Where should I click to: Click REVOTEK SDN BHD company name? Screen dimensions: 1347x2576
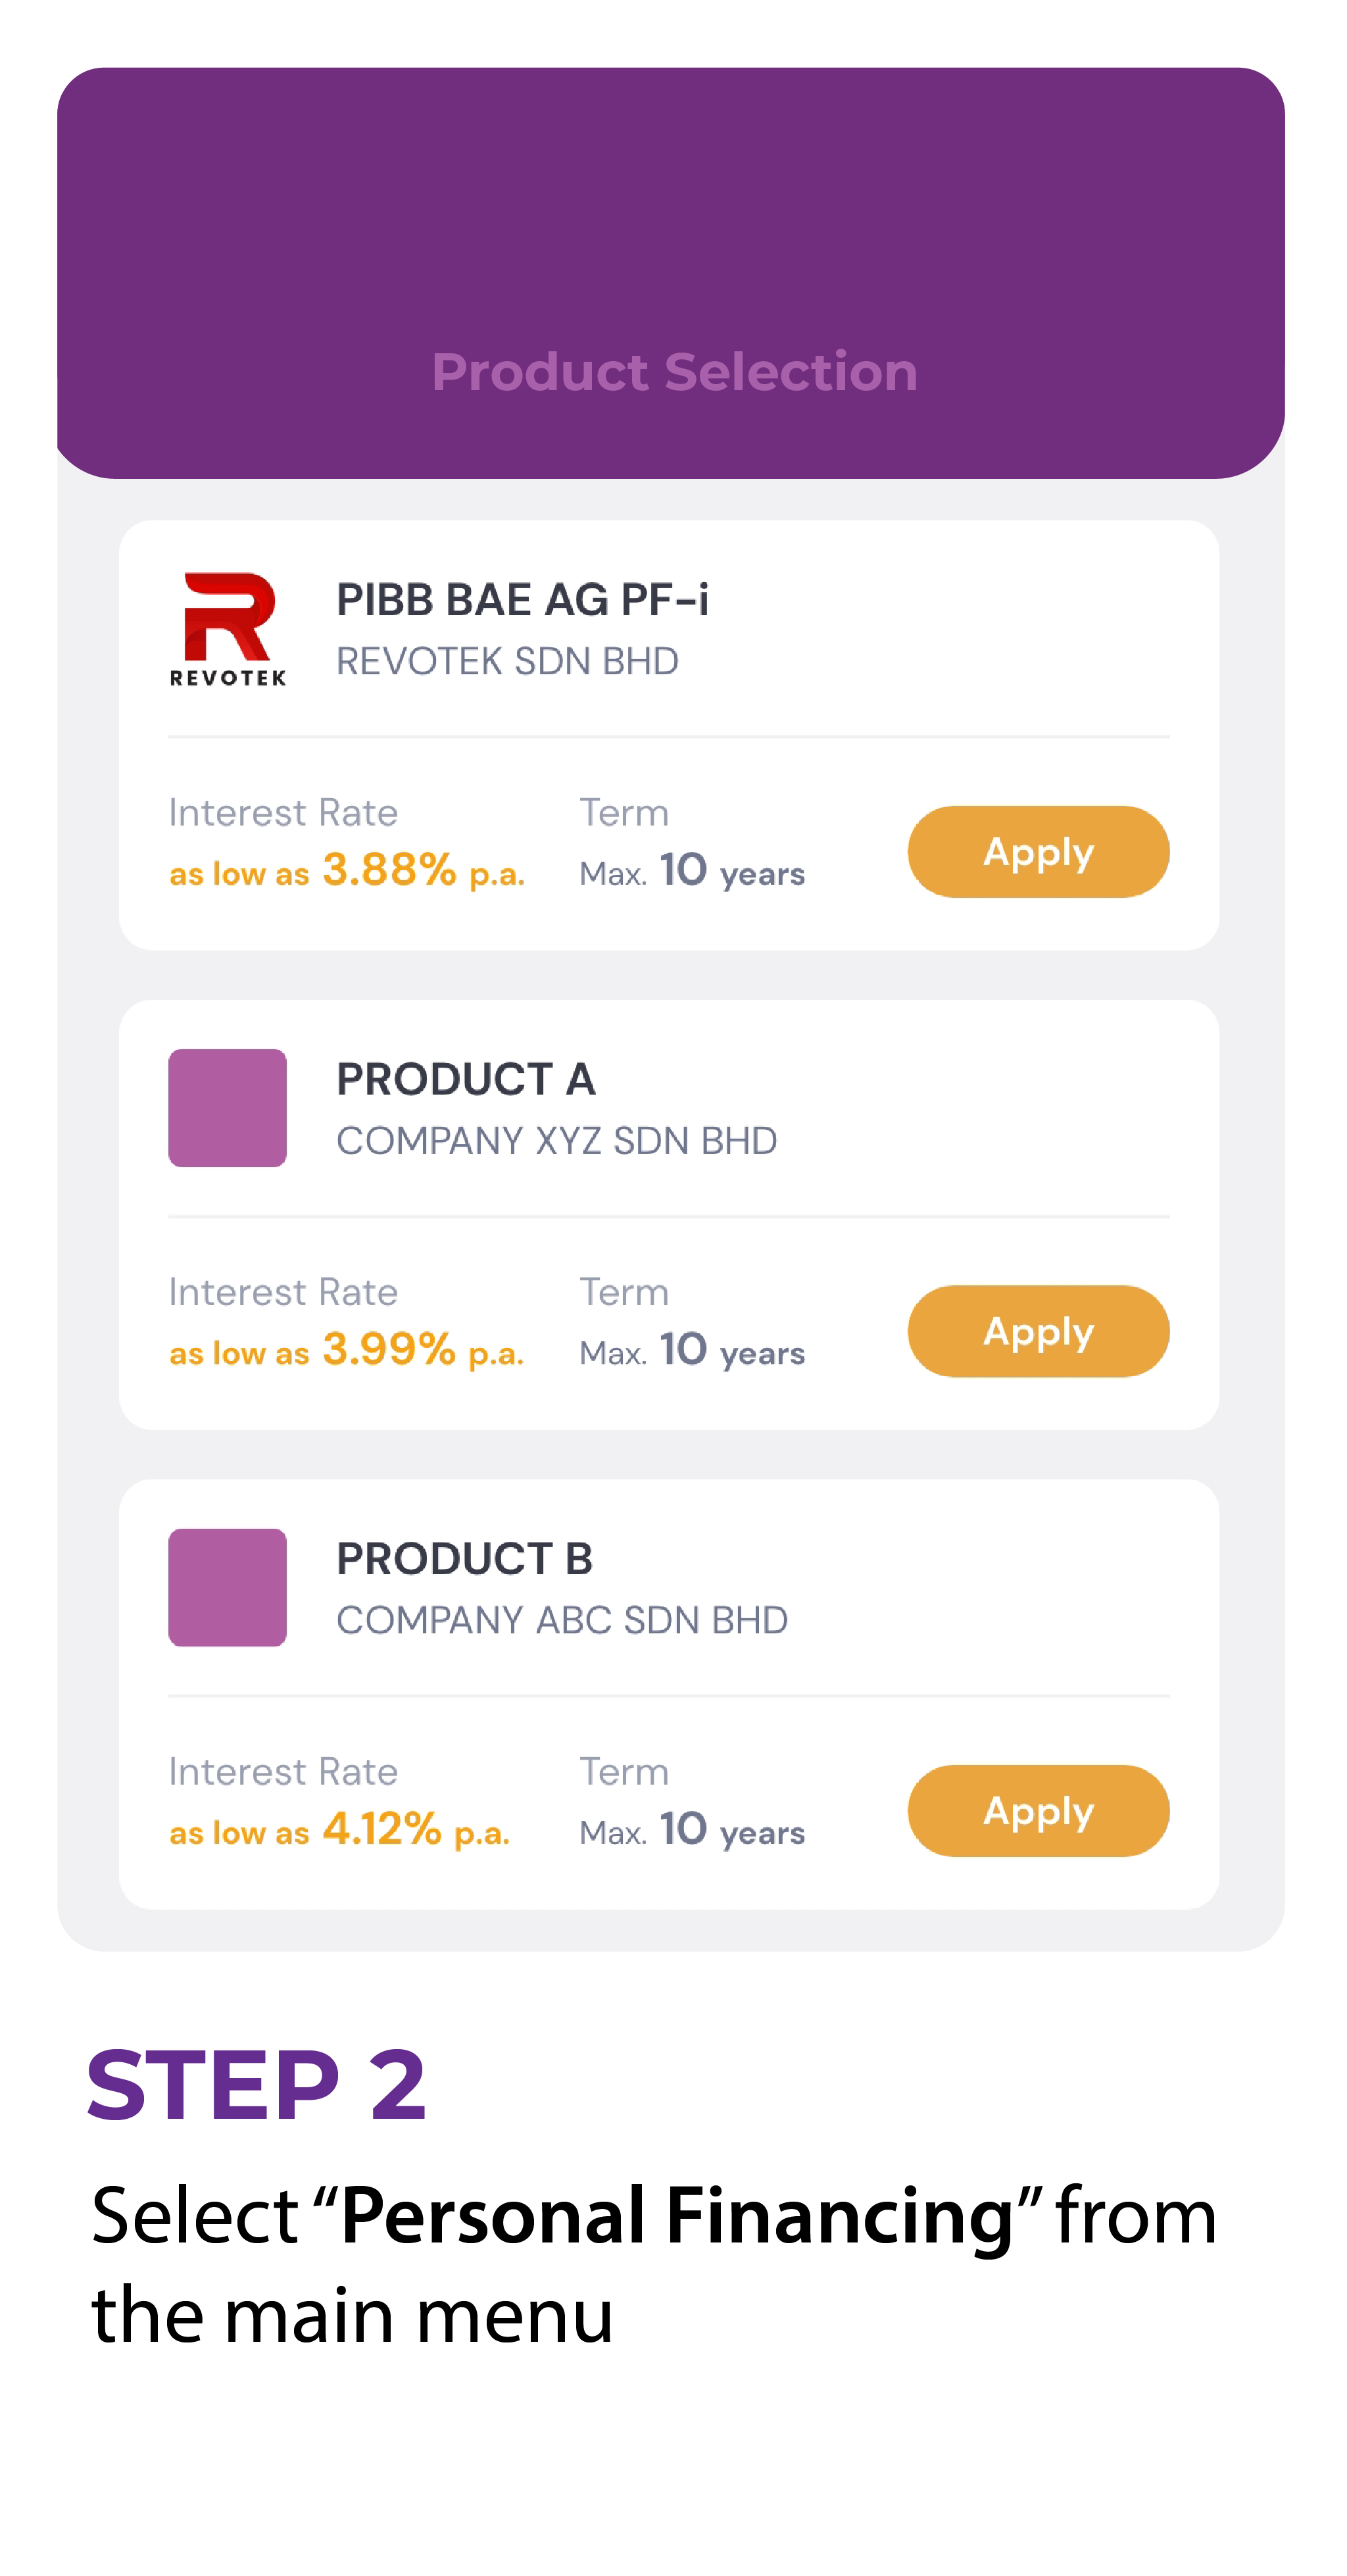(507, 661)
